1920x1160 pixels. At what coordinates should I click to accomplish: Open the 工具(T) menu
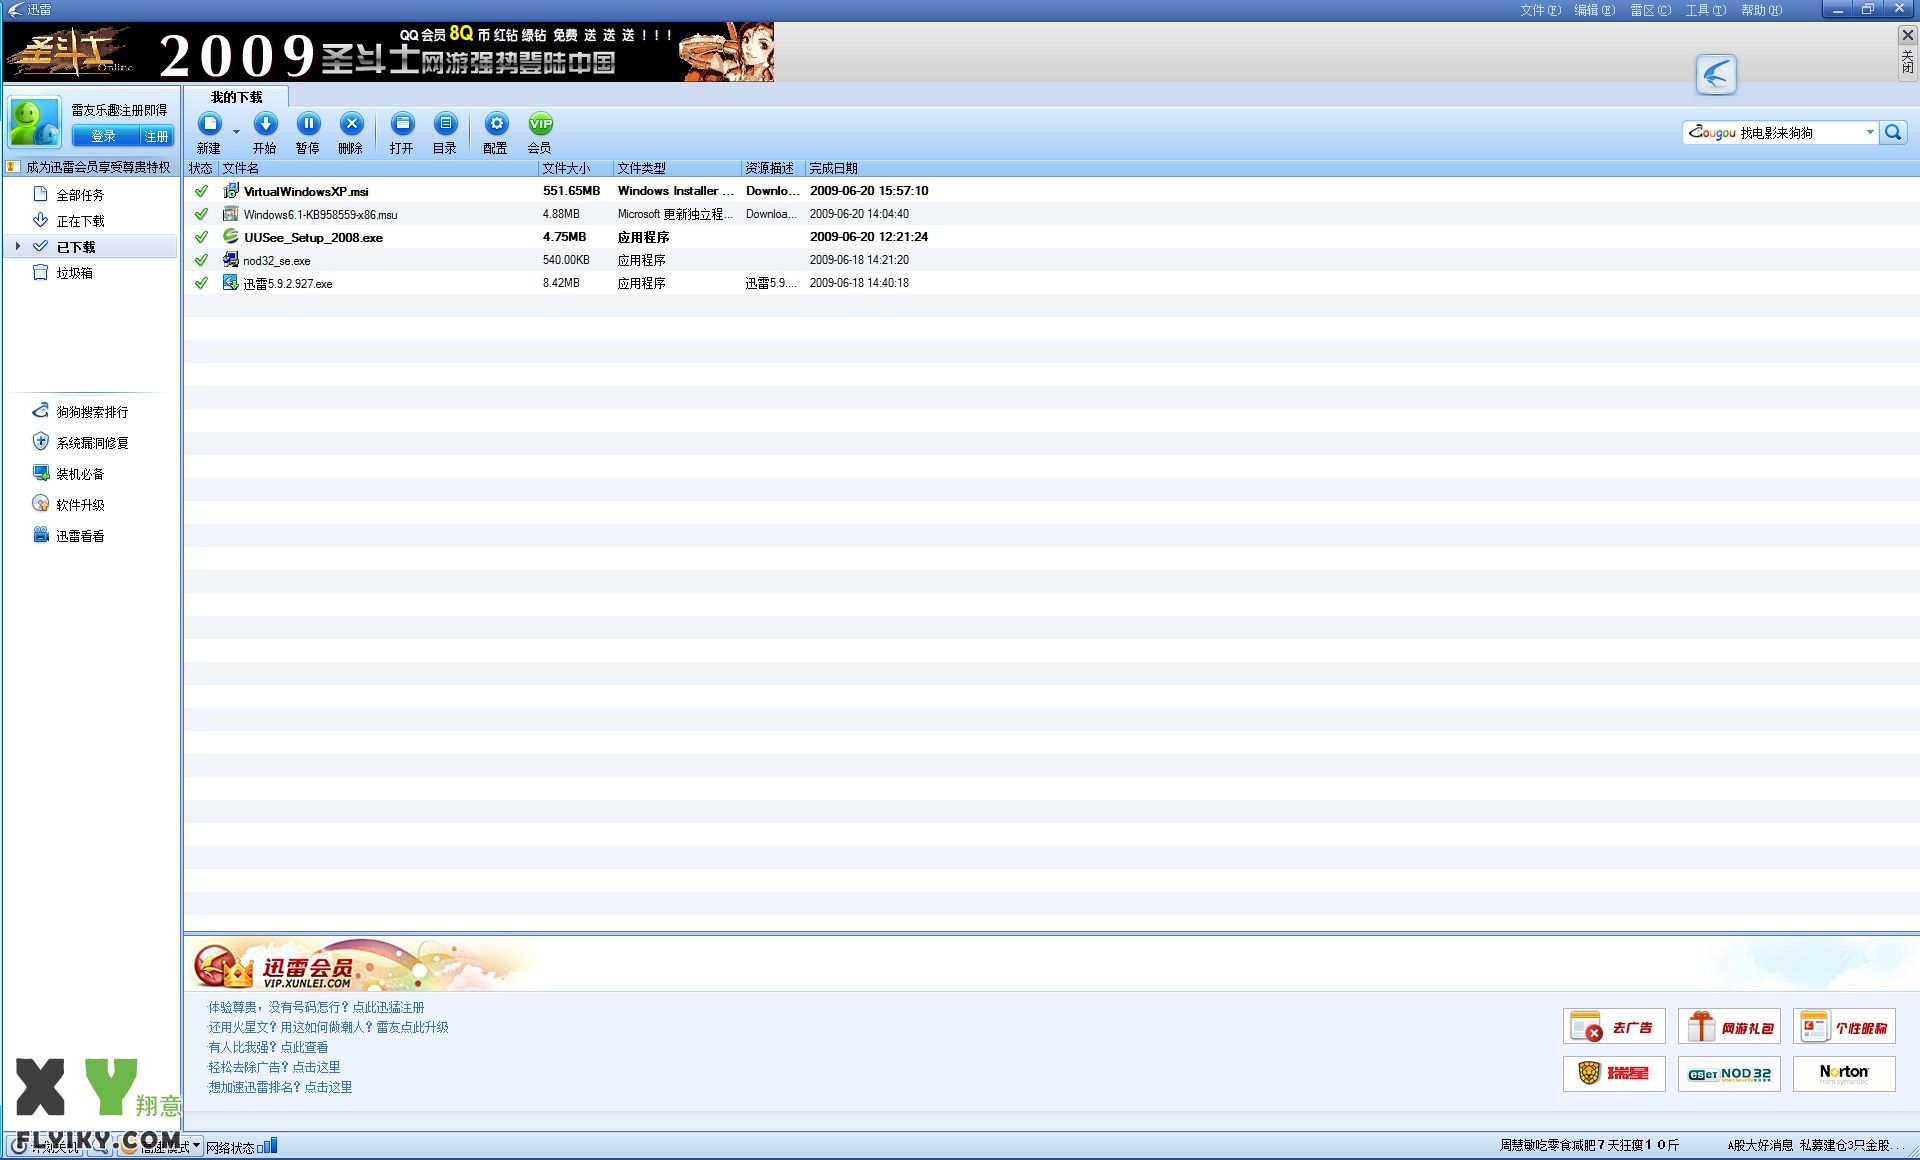(x=1705, y=10)
